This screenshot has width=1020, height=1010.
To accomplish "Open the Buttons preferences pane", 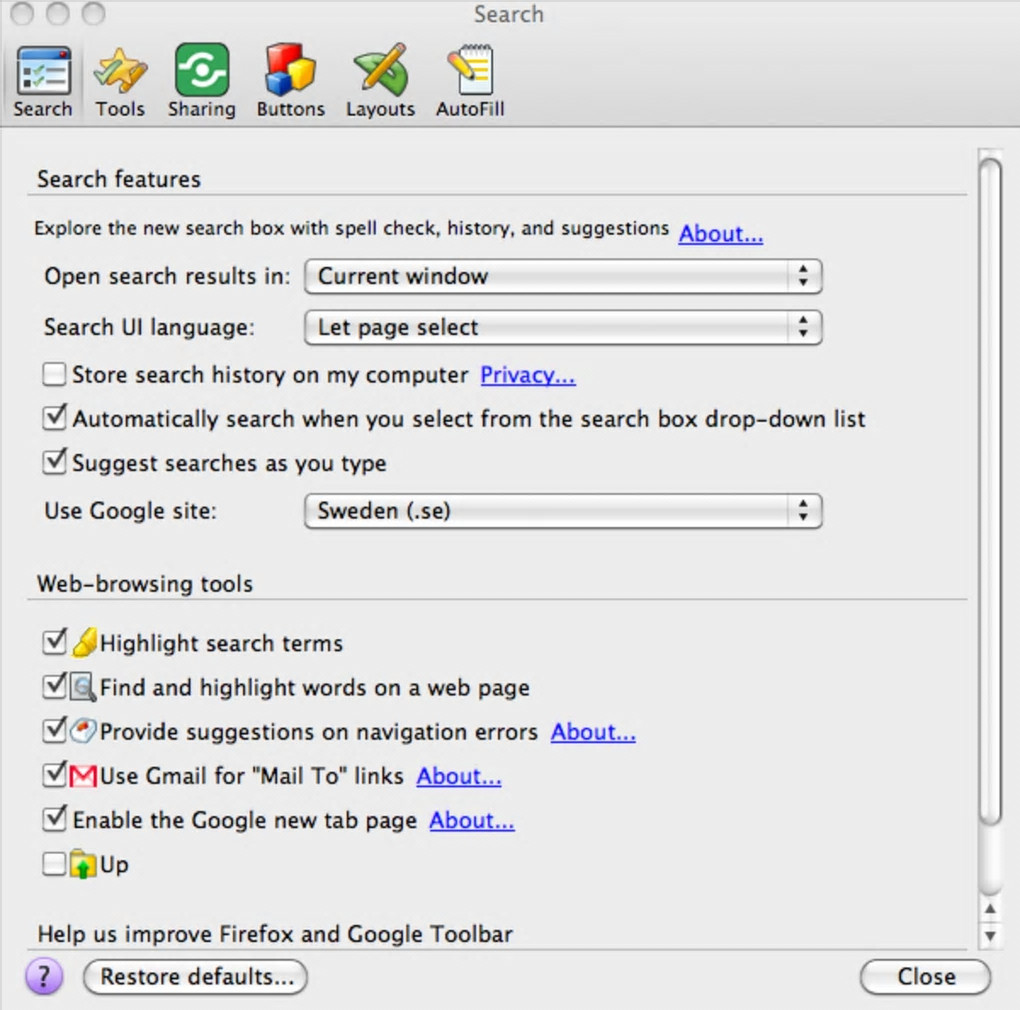I will tap(290, 82).
